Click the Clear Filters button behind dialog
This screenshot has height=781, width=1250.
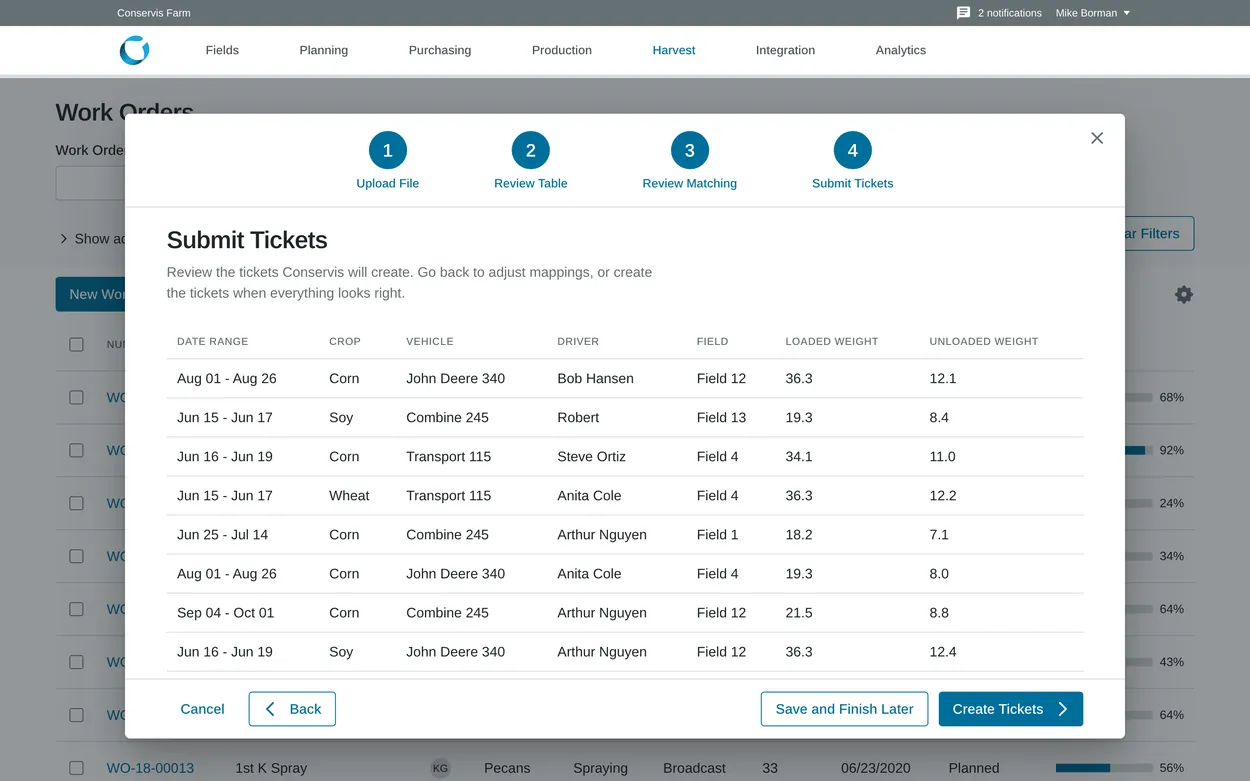point(1159,233)
